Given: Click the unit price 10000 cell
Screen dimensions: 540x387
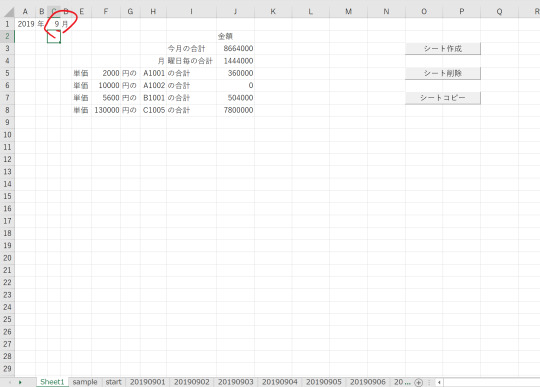Looking at the screenshot, I should click(x=106, y=85).
